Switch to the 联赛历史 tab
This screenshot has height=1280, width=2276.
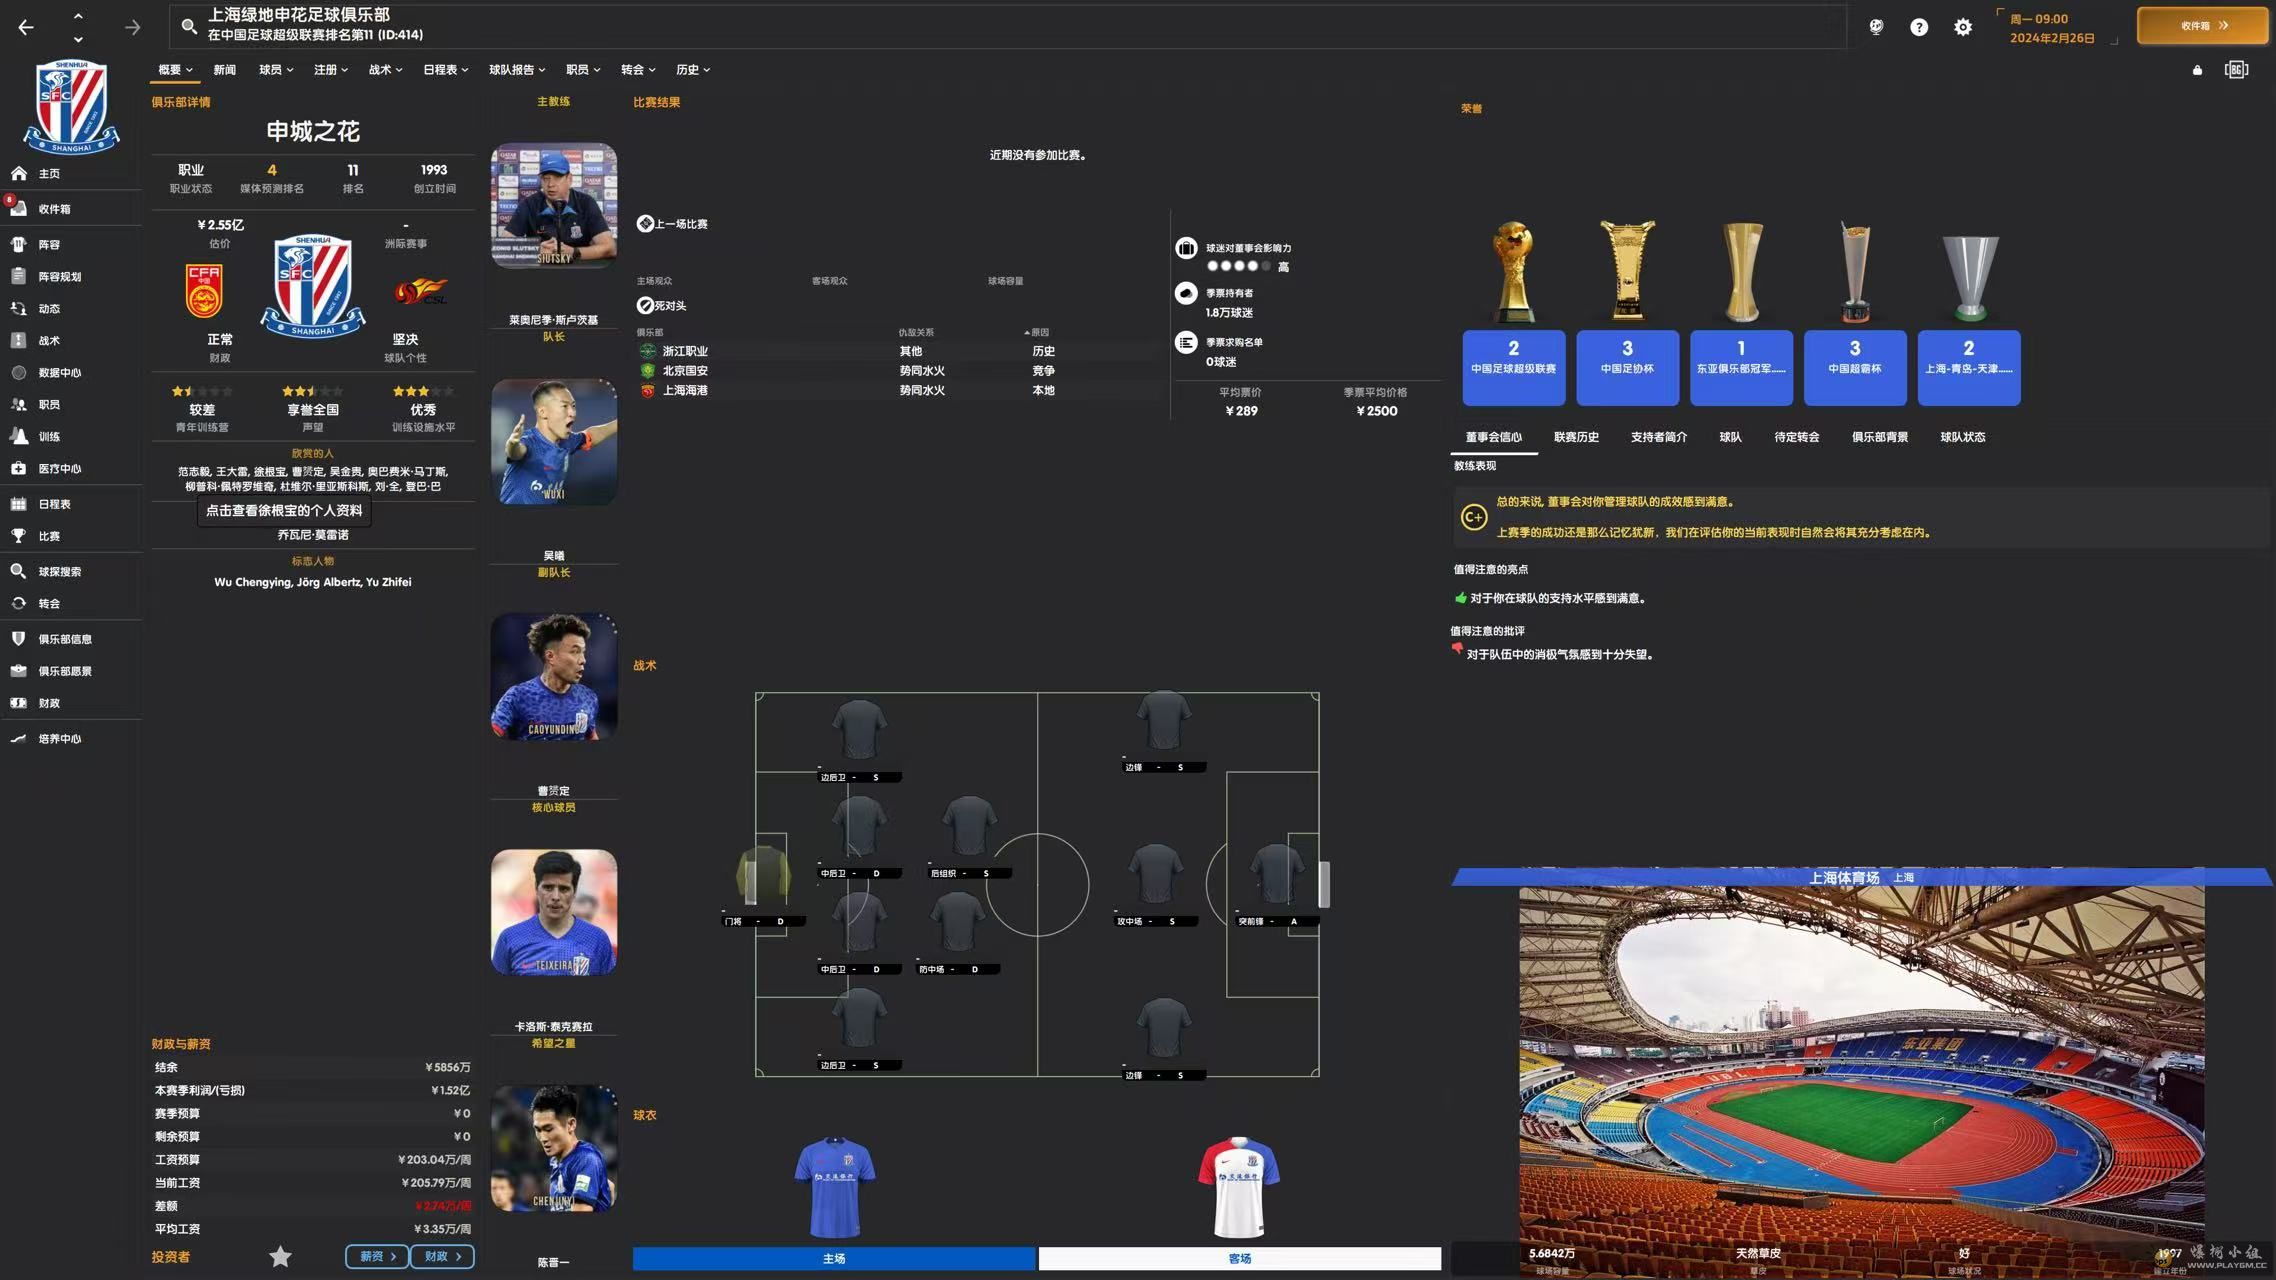(1576, 437)
